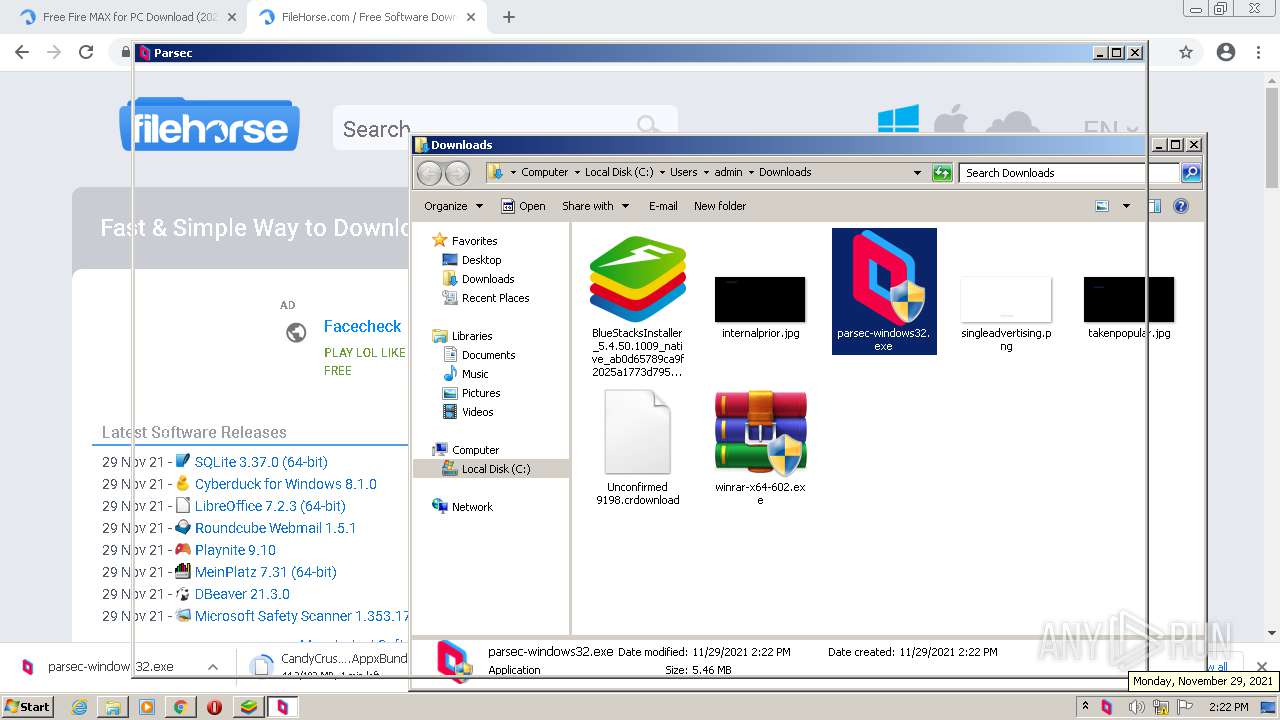
Task: Open DBeaver 21.3.0 link
Action: [x=242, y=594]
